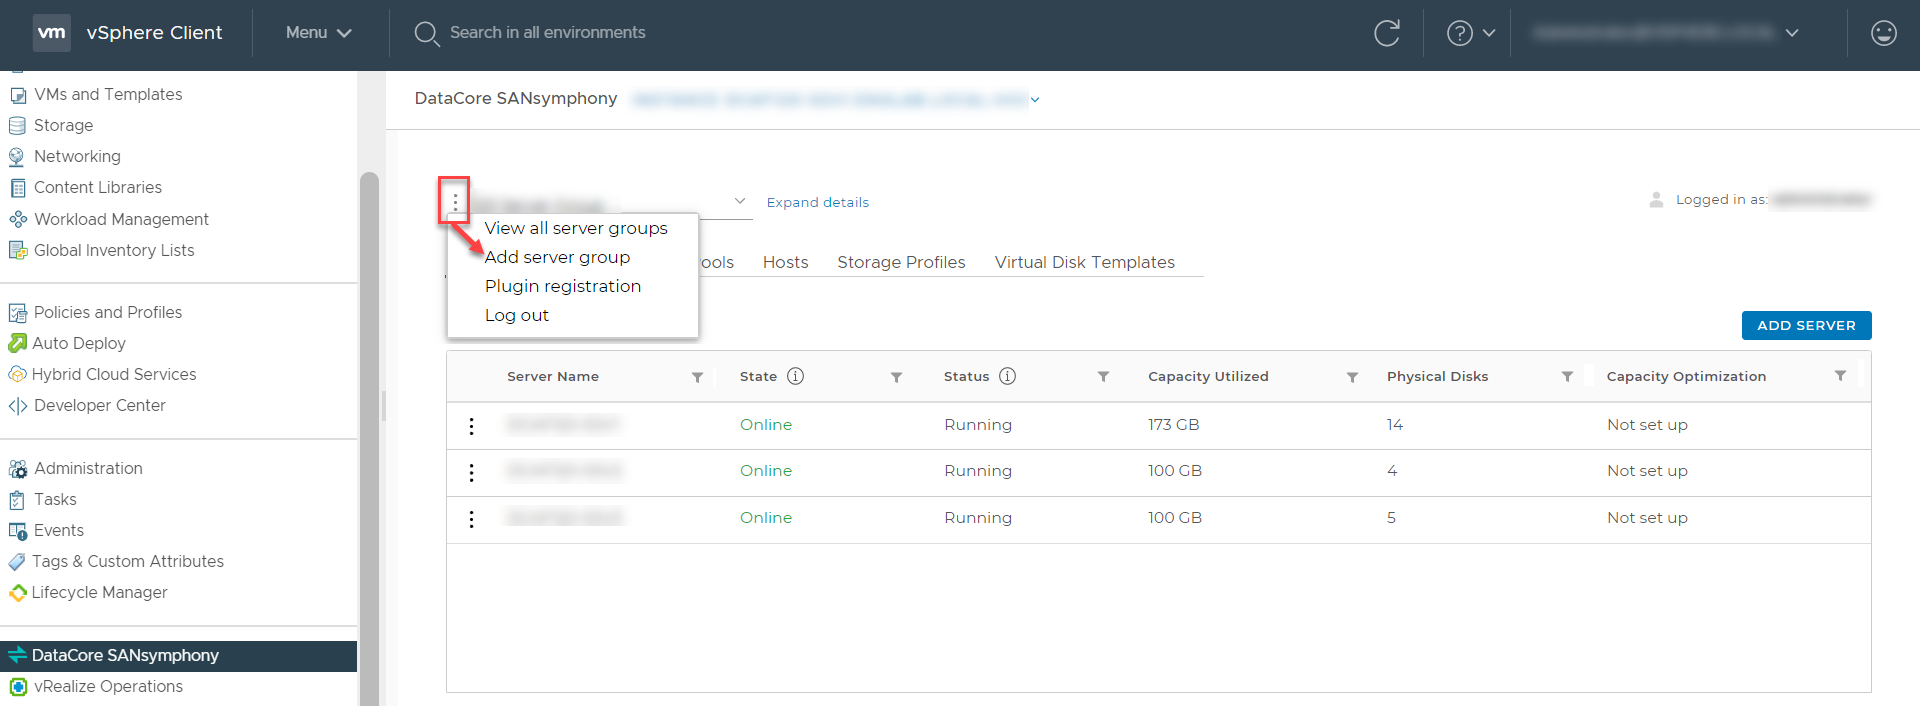Image resolution: width=1920 pixels, height=706 pixels.
Task: Click the sidebar vertical scrollbar
Action: [369, 438]
